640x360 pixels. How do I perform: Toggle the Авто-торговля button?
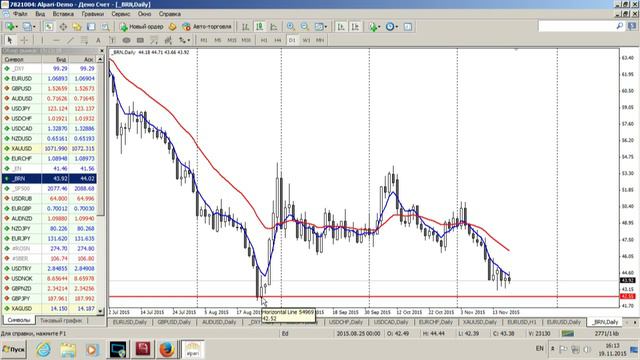click(207, 27)
